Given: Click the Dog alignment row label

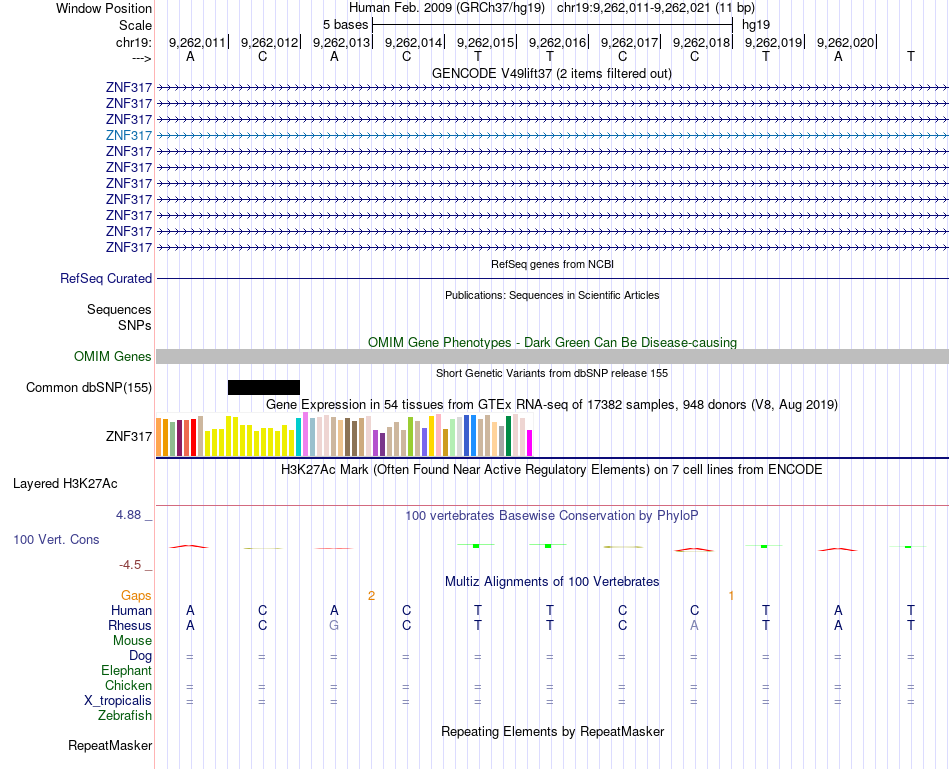Looking at the screenshot, I should (140, 656).
